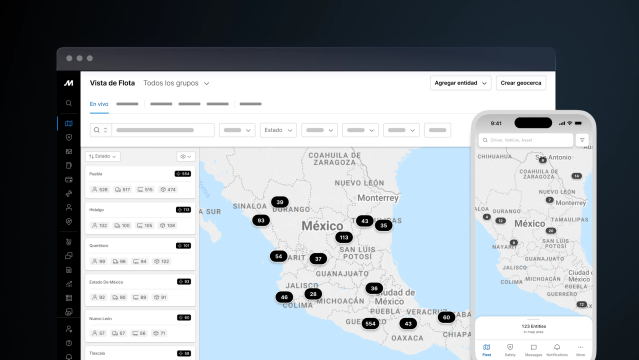Open the single-person drivers icon in sidebar

[69, 208]
